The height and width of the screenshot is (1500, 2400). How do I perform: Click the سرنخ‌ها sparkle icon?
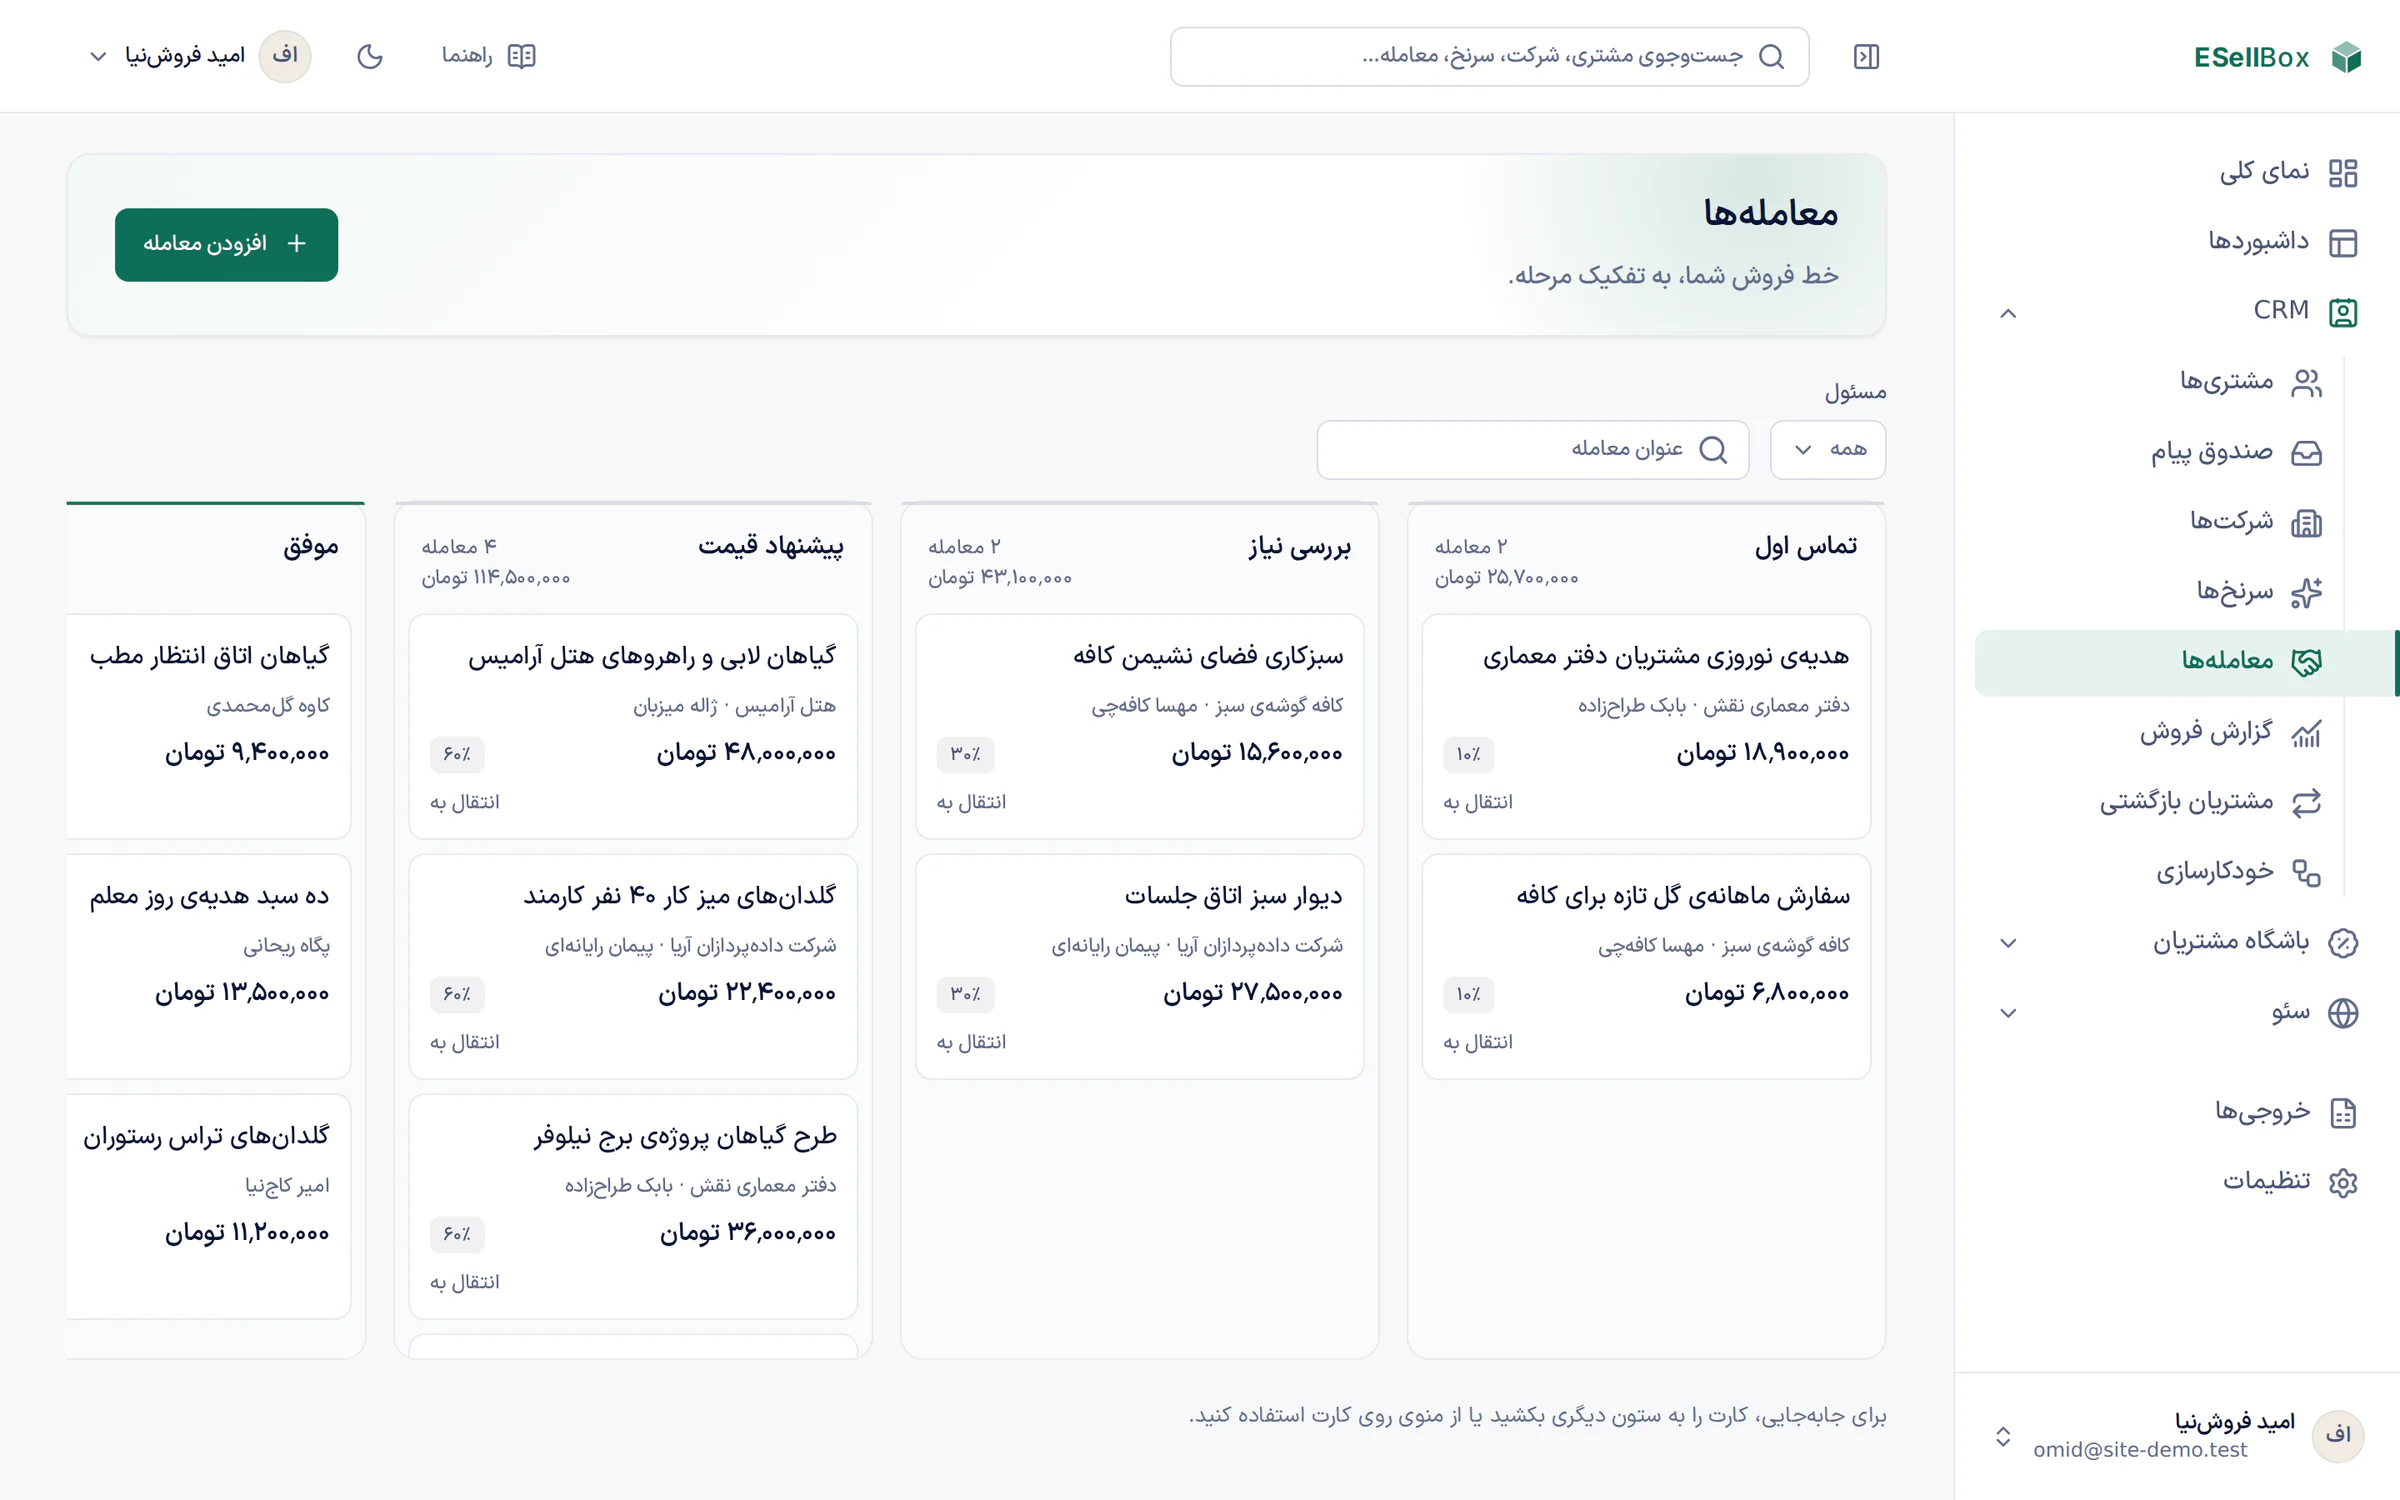(2306, 592)
